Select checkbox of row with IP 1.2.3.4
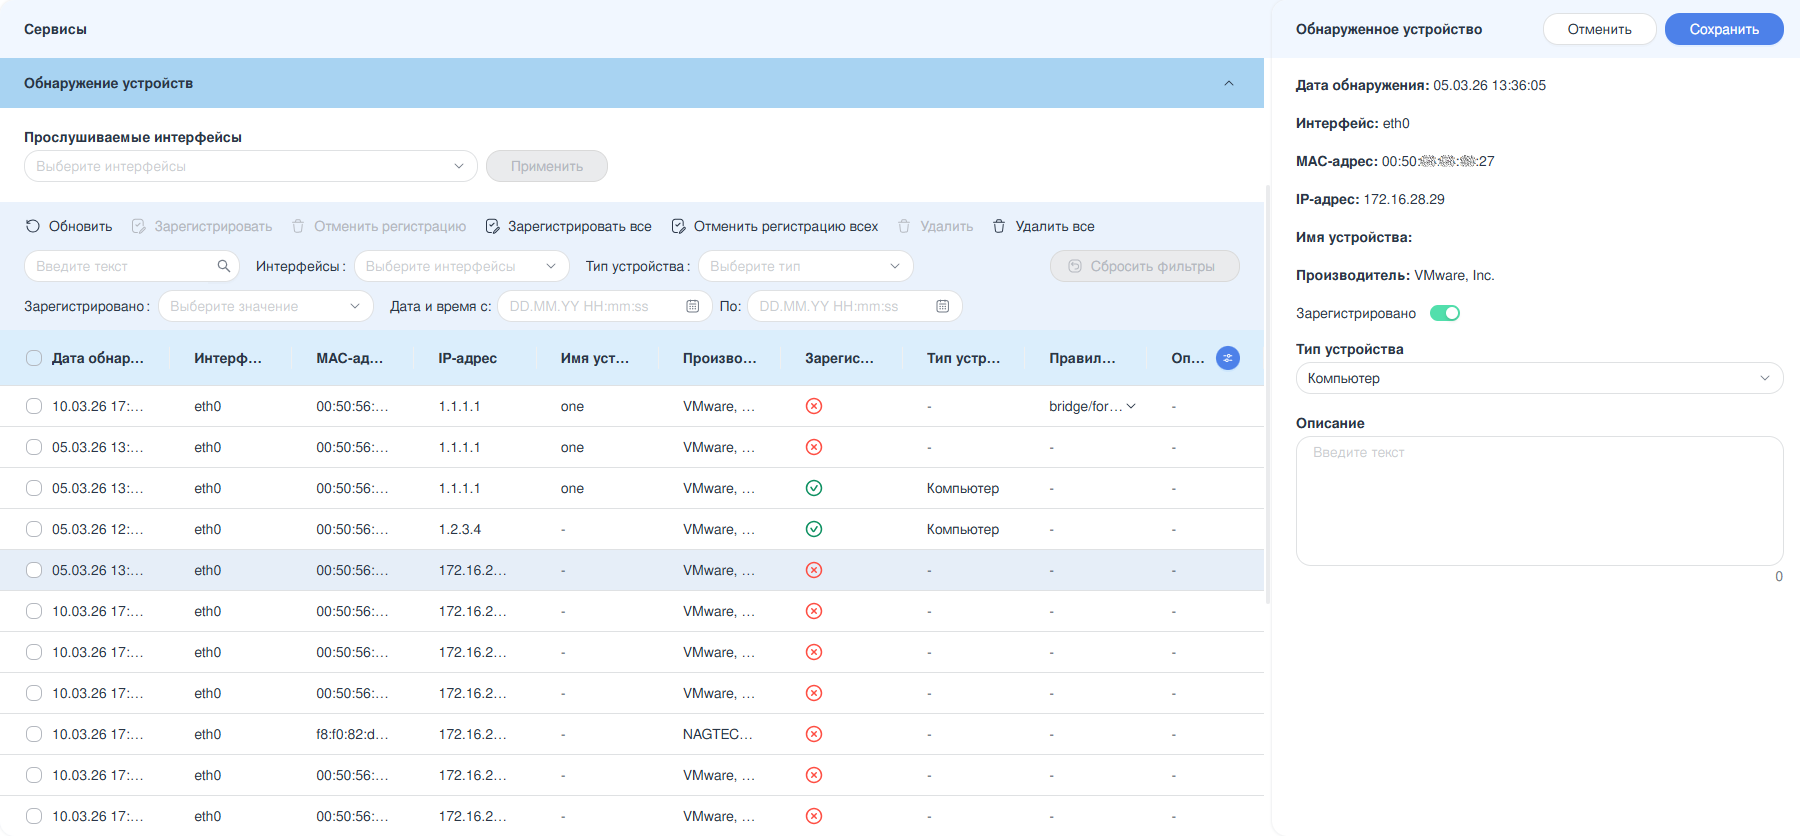Screen dimensions: 1800x836 (x=34, y=529)
